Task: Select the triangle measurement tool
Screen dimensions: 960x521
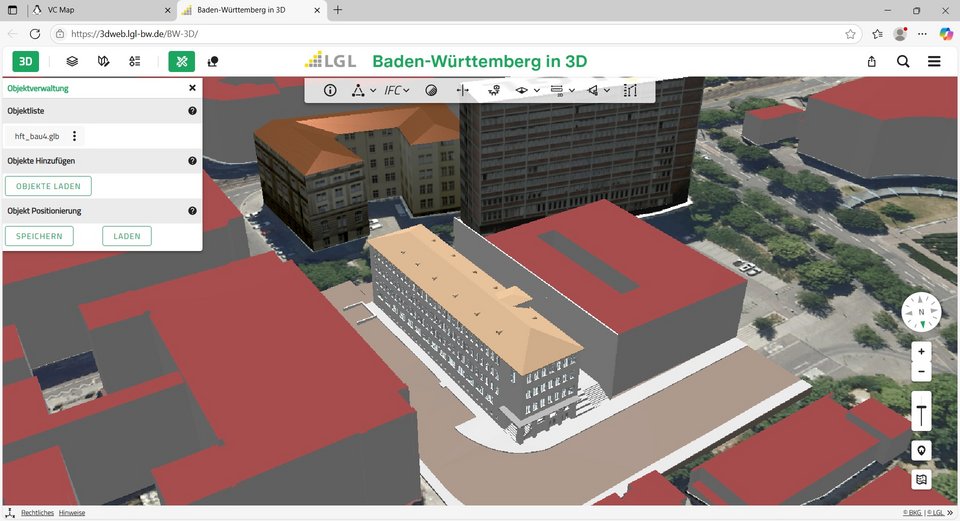Action: tap(358, 91)
